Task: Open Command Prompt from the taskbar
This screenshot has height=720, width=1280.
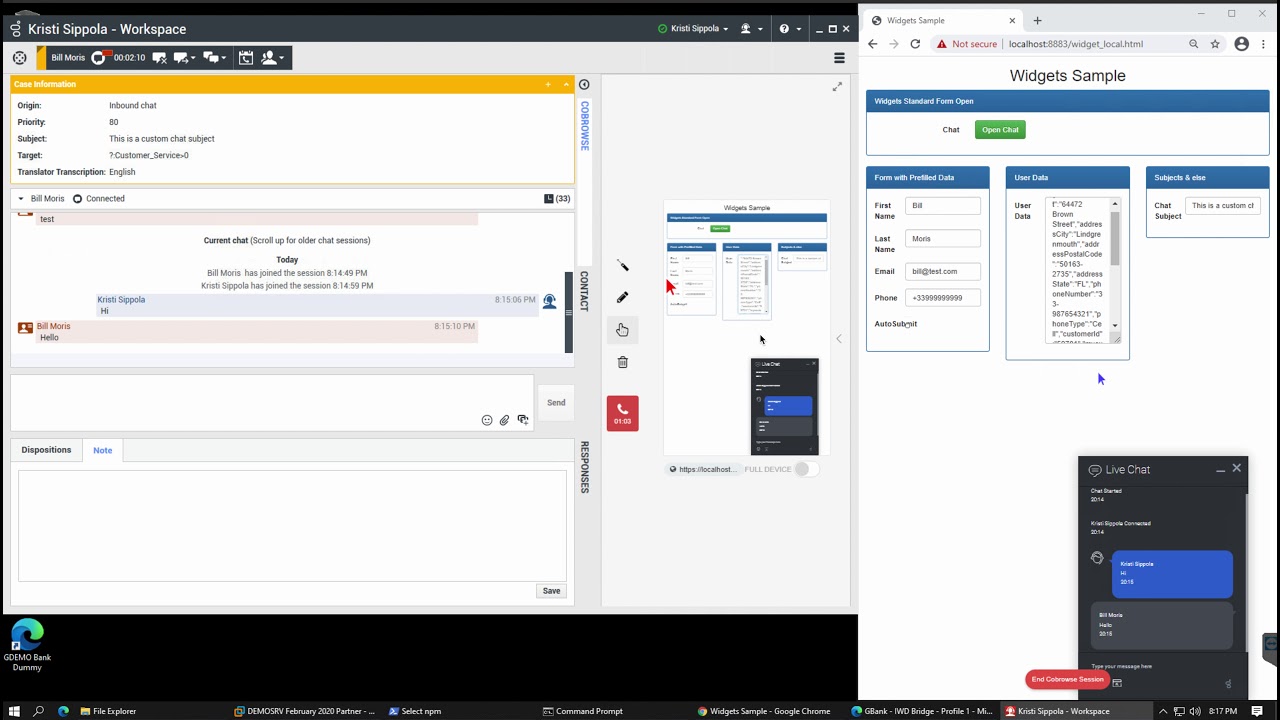Action: [x=582, y=711]
